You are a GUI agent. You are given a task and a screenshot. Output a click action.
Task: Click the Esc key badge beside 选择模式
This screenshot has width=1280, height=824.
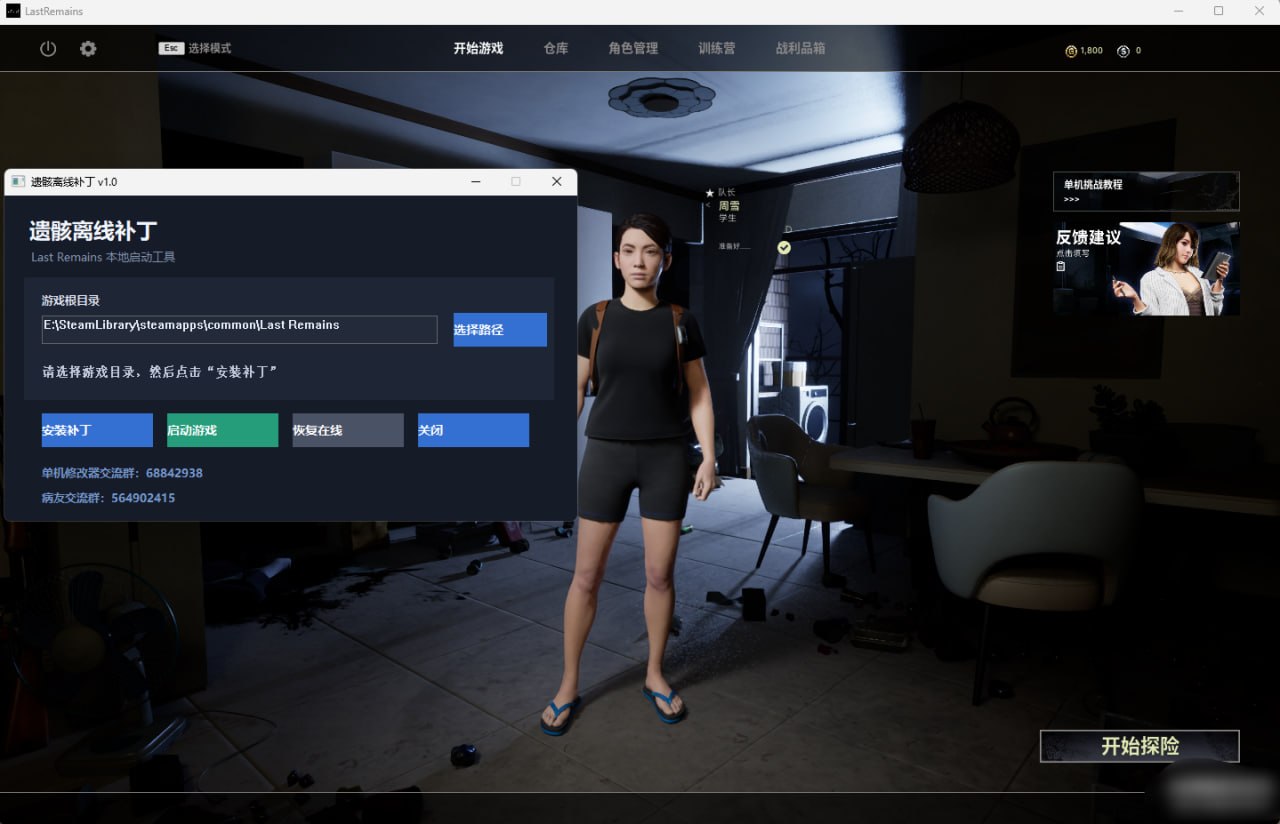171,47
